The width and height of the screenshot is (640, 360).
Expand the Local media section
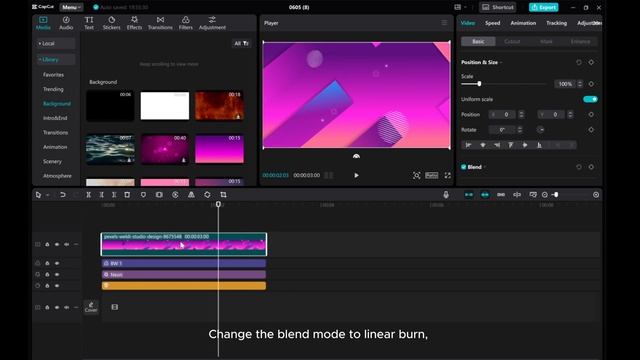point(56,43)
